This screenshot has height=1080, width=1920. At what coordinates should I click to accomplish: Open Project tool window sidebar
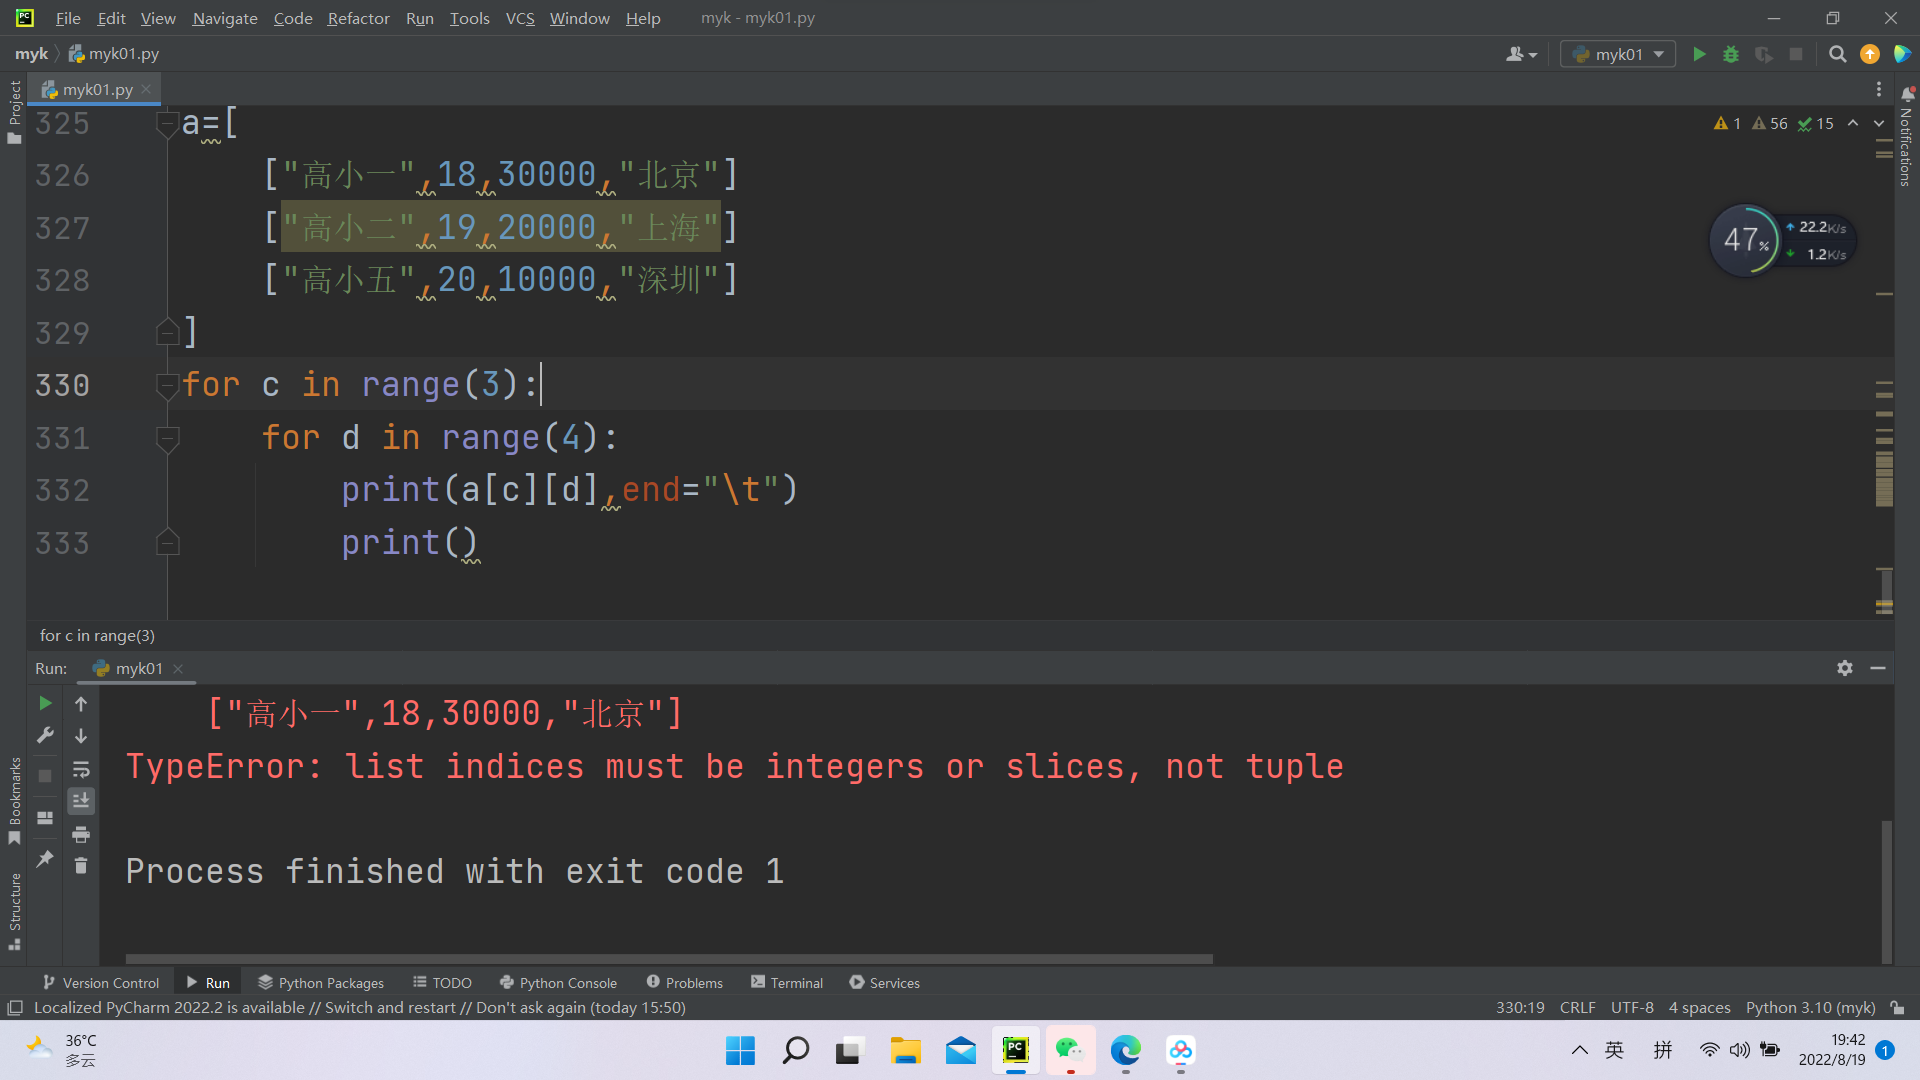14,110
